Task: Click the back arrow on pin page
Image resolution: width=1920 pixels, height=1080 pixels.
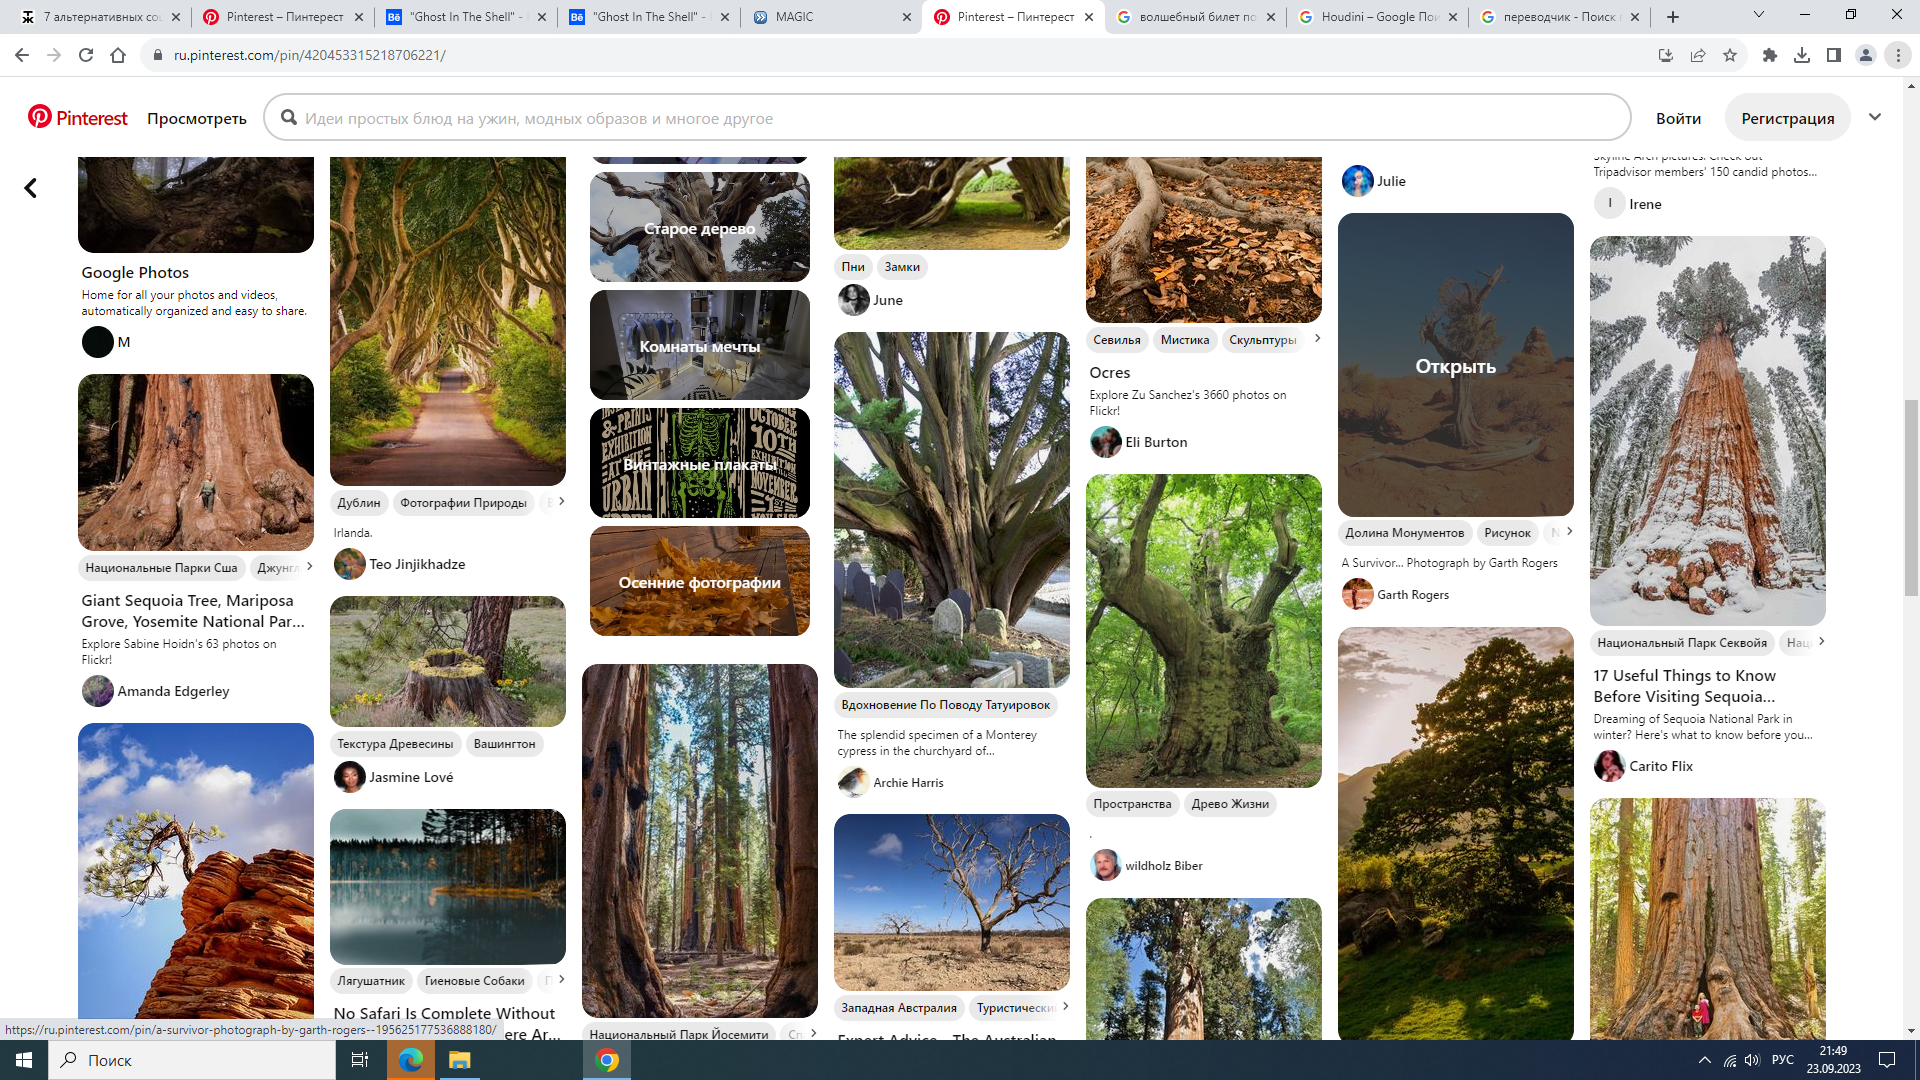Action: coord(31,188)
